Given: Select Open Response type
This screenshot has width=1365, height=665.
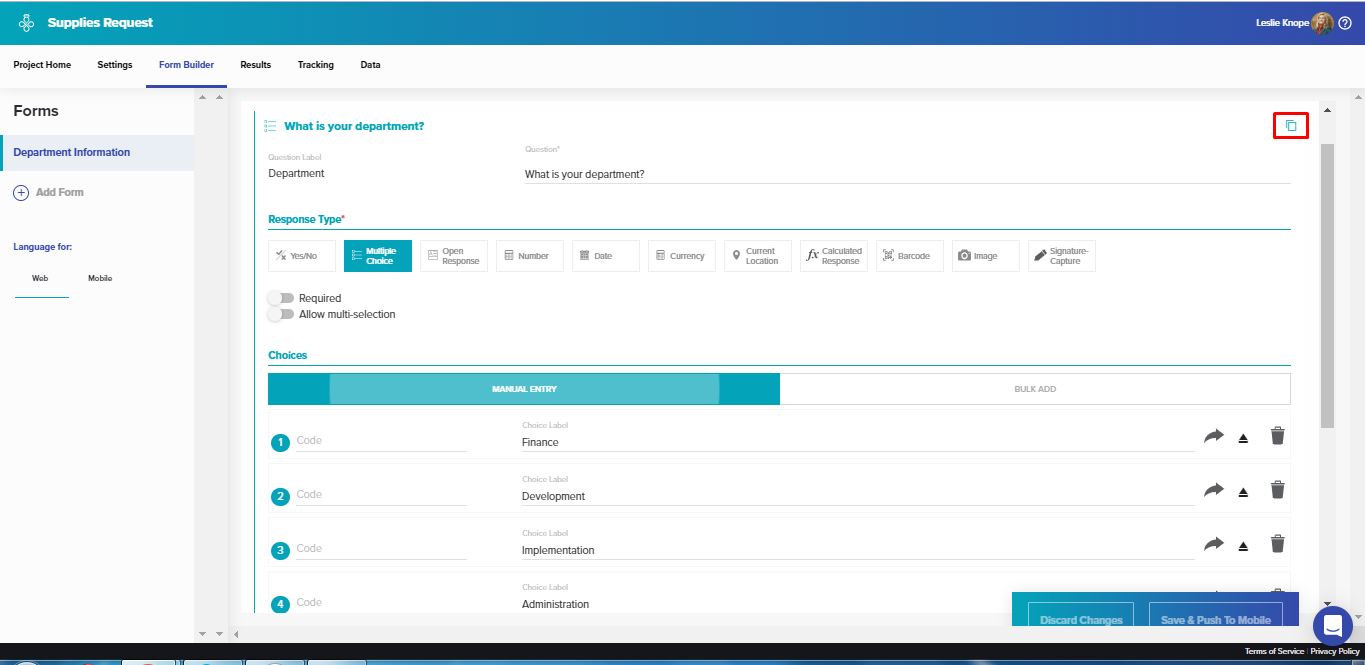Looking at the screenshot, I should tap(454, 256).
